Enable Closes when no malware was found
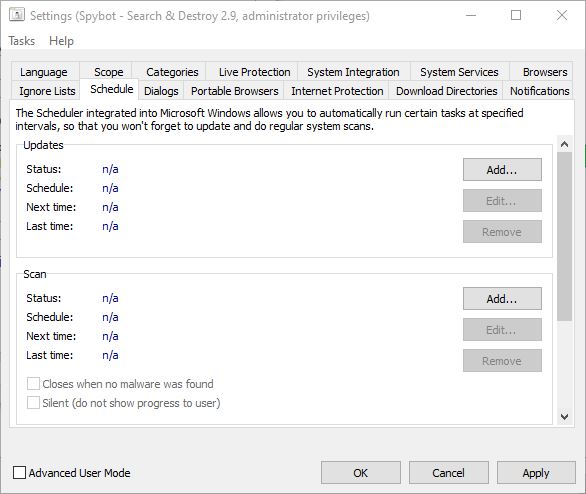Screen dimensions: 586x494 33,384
